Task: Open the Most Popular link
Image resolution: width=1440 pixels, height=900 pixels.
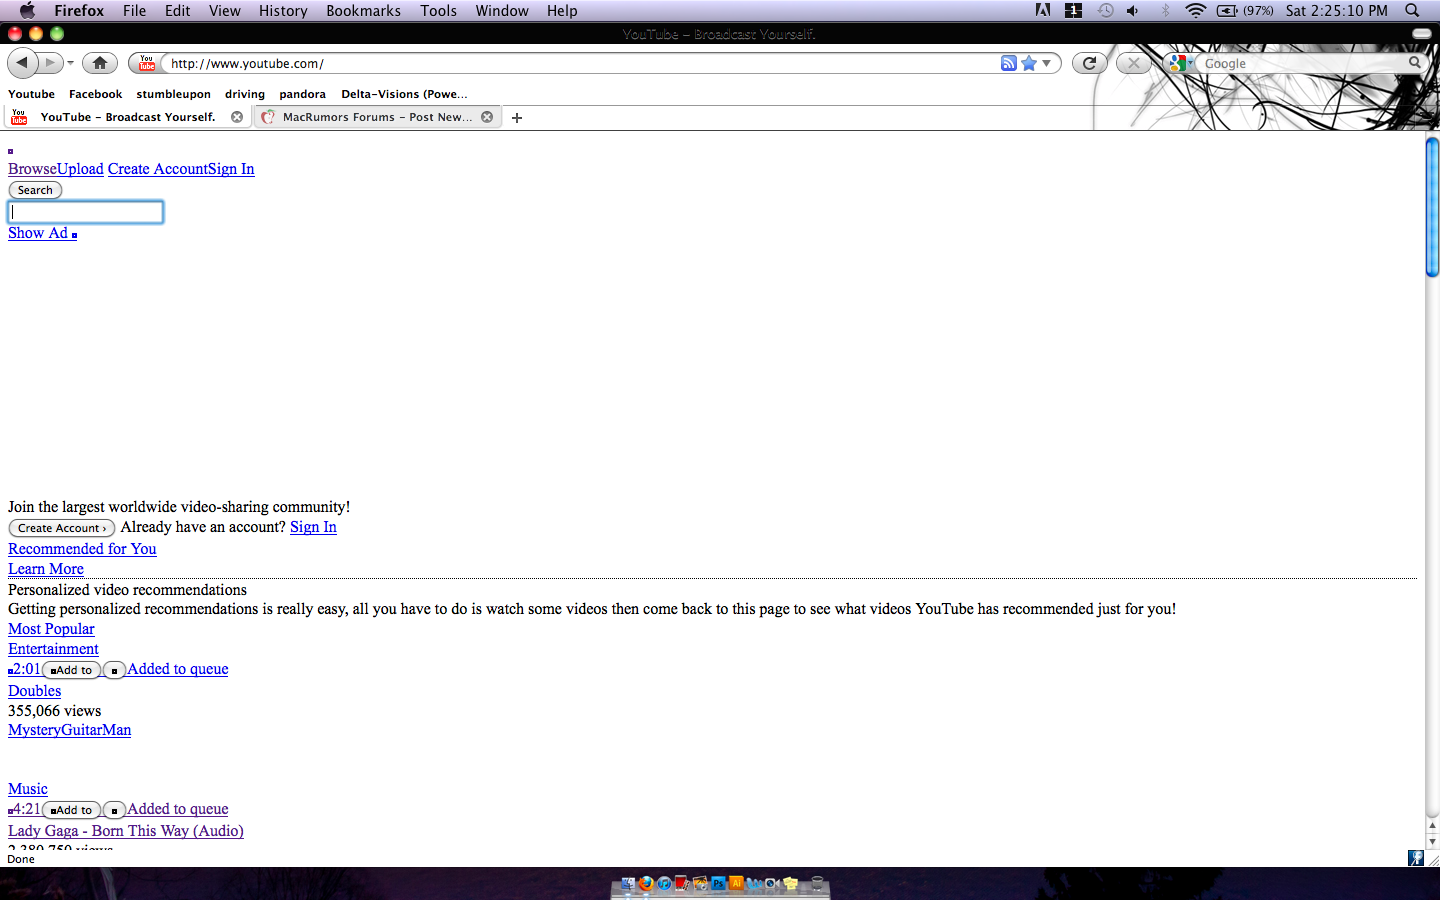Action: 51,629
